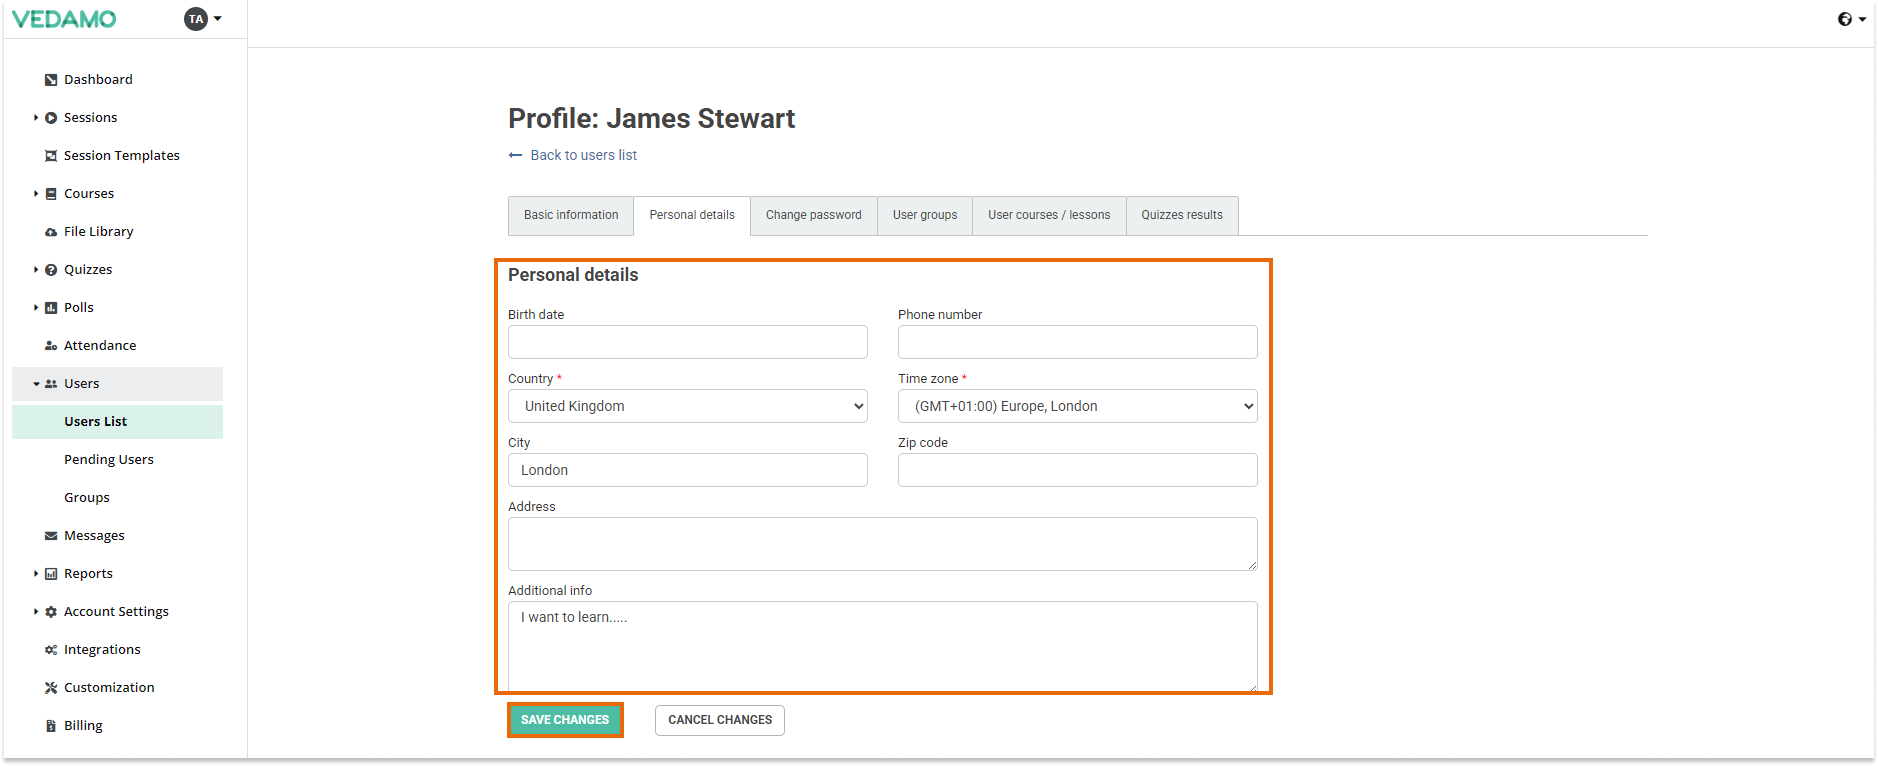Expand the Account Settings arrow

tap(36, 612)
